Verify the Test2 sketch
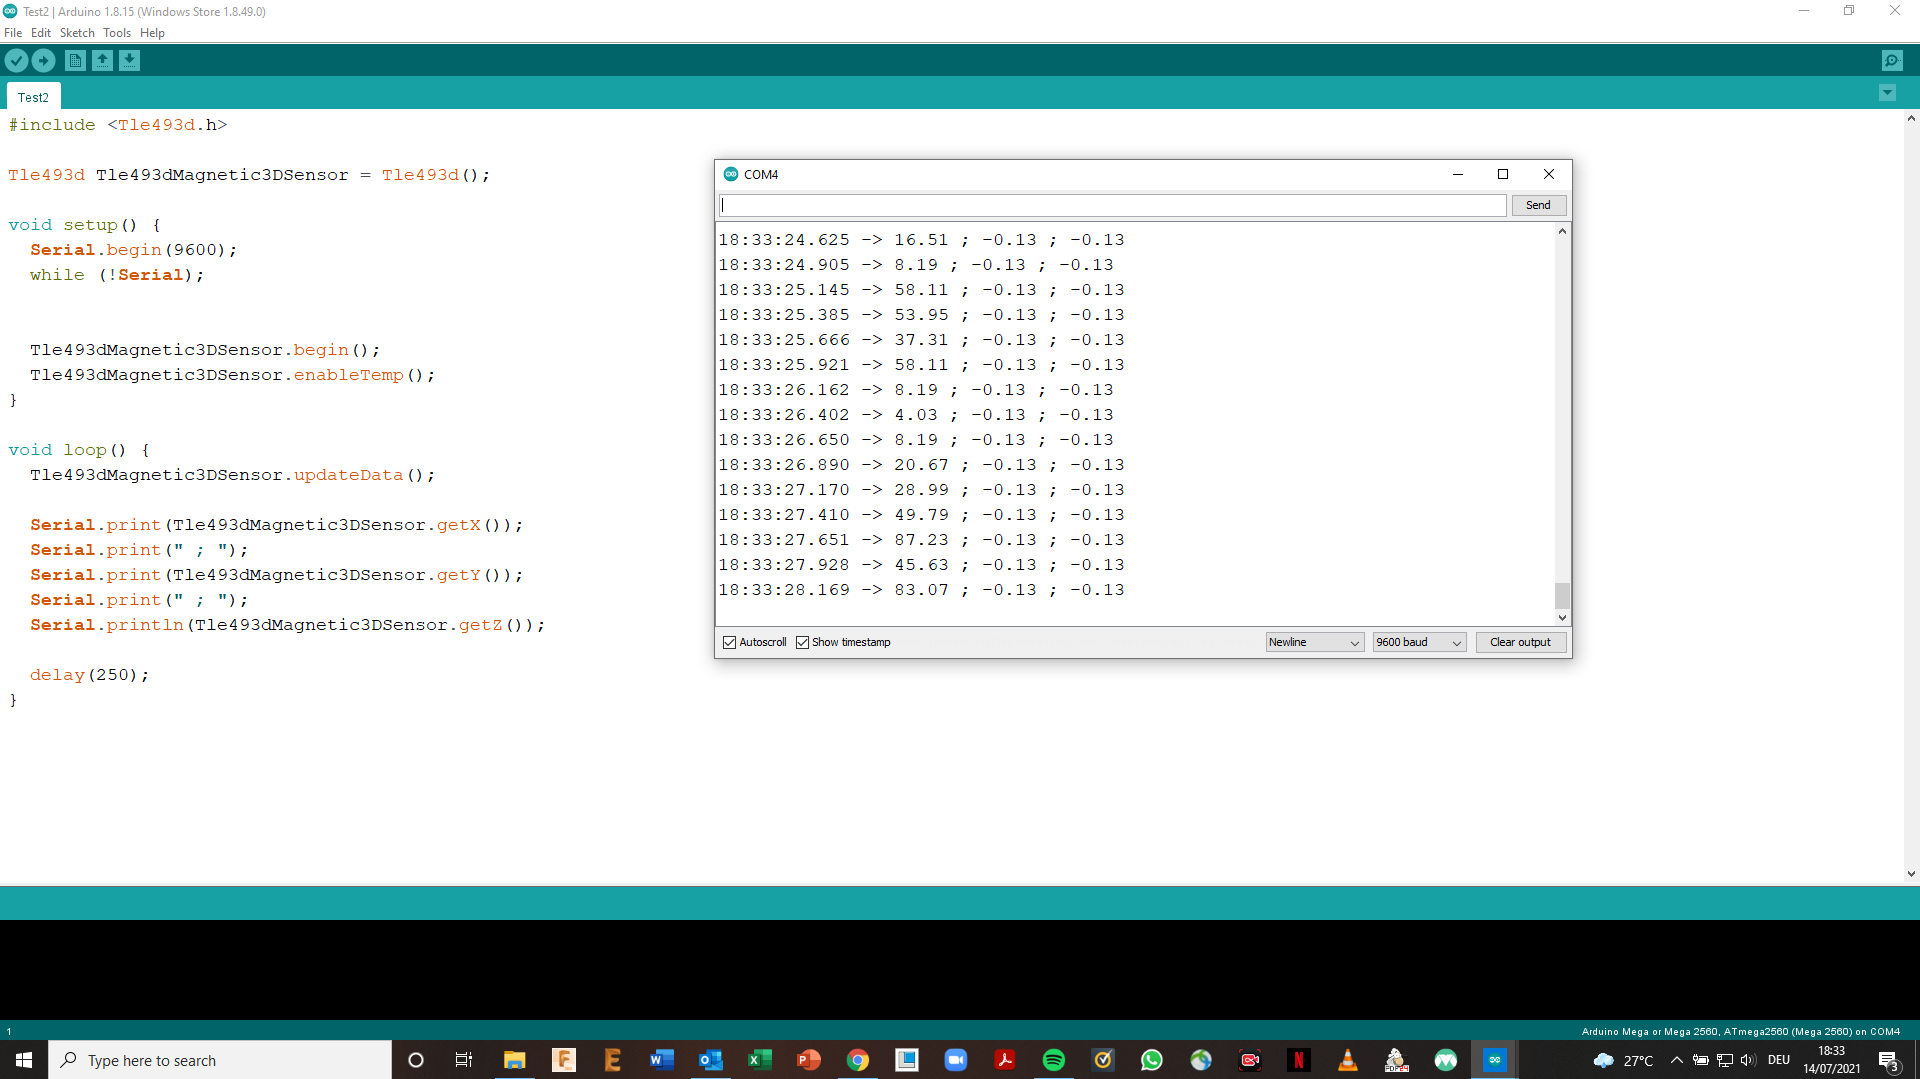Screen dimensions: 1920x1079 16,60
